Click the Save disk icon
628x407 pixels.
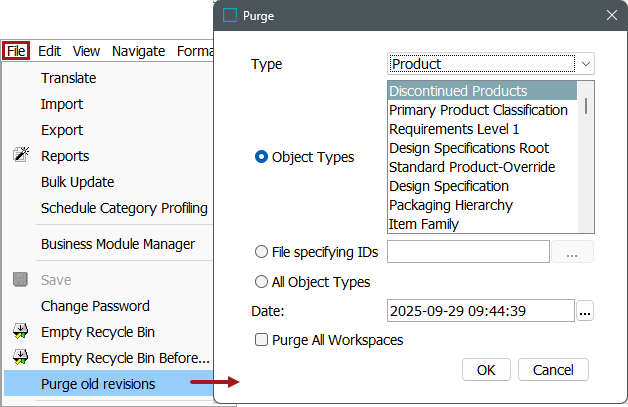click(x=20, y=280)
